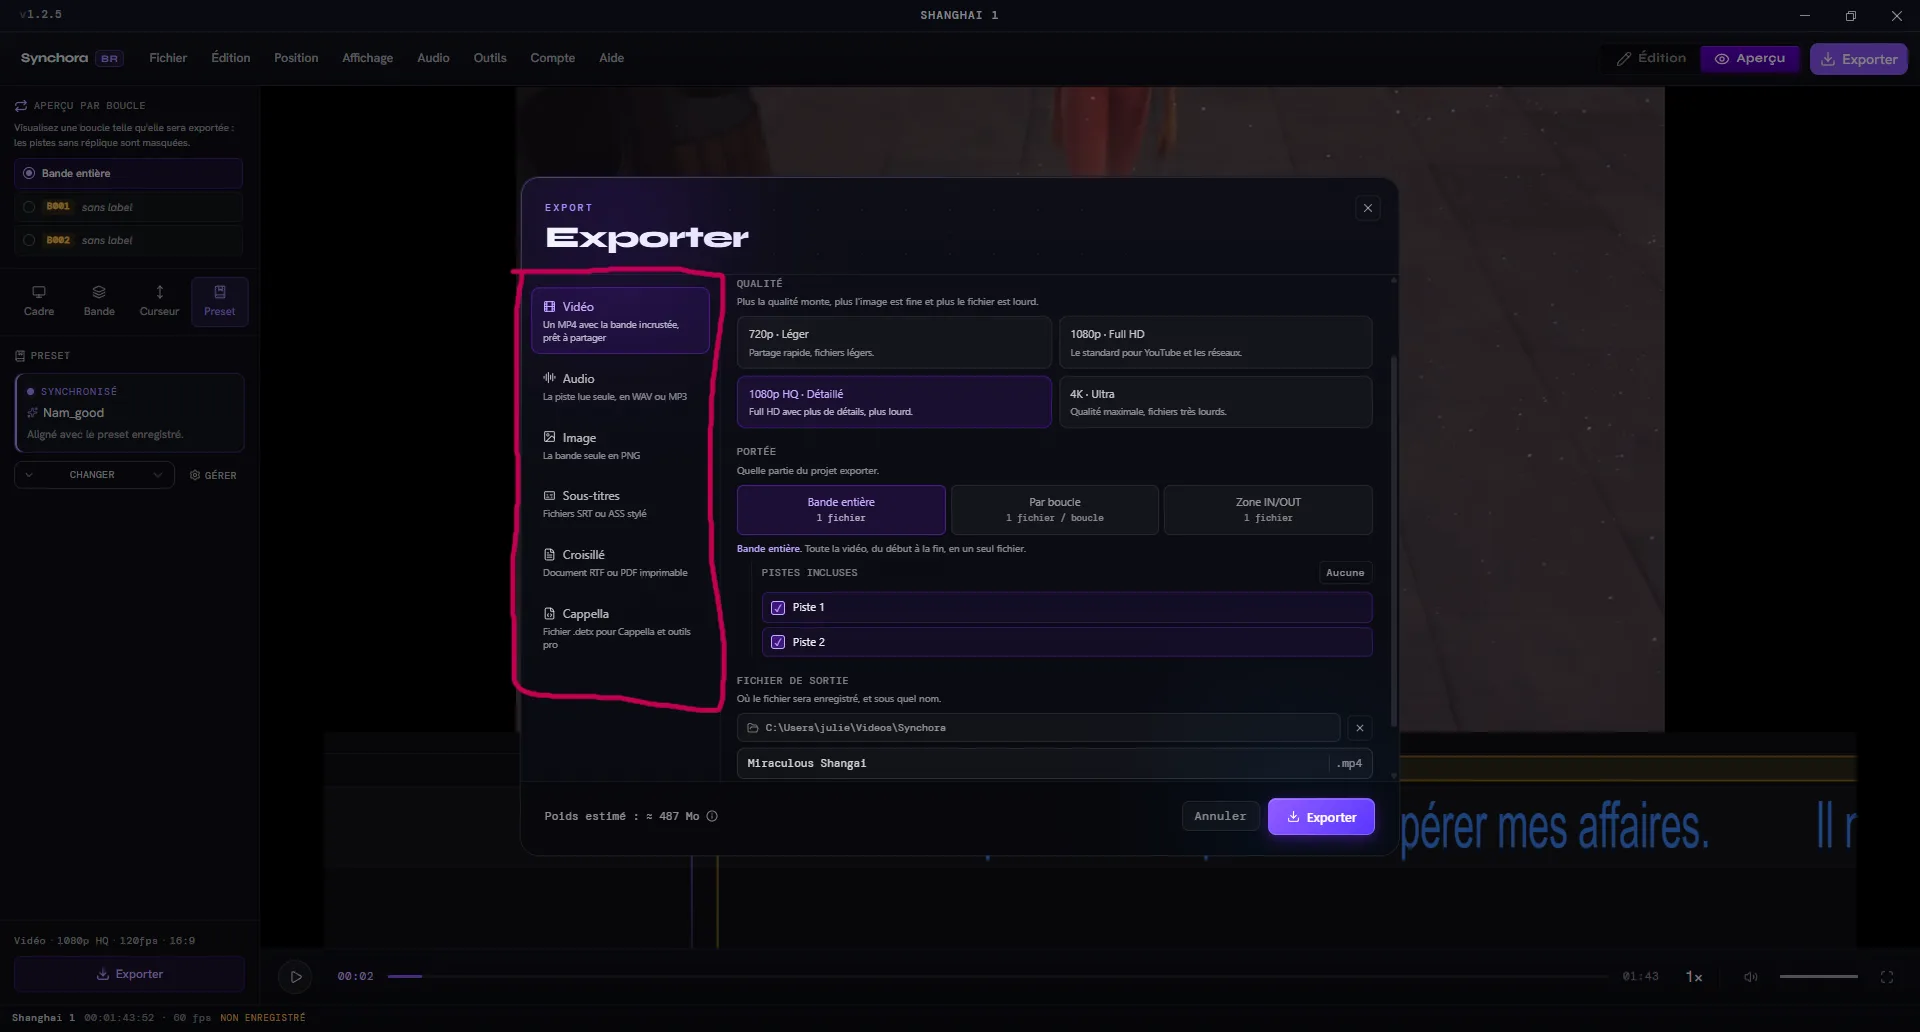This screenshot has width=1920, height=1032.
Task: Choose the Sous-titres export format
Action: click(x=620, y=504)
